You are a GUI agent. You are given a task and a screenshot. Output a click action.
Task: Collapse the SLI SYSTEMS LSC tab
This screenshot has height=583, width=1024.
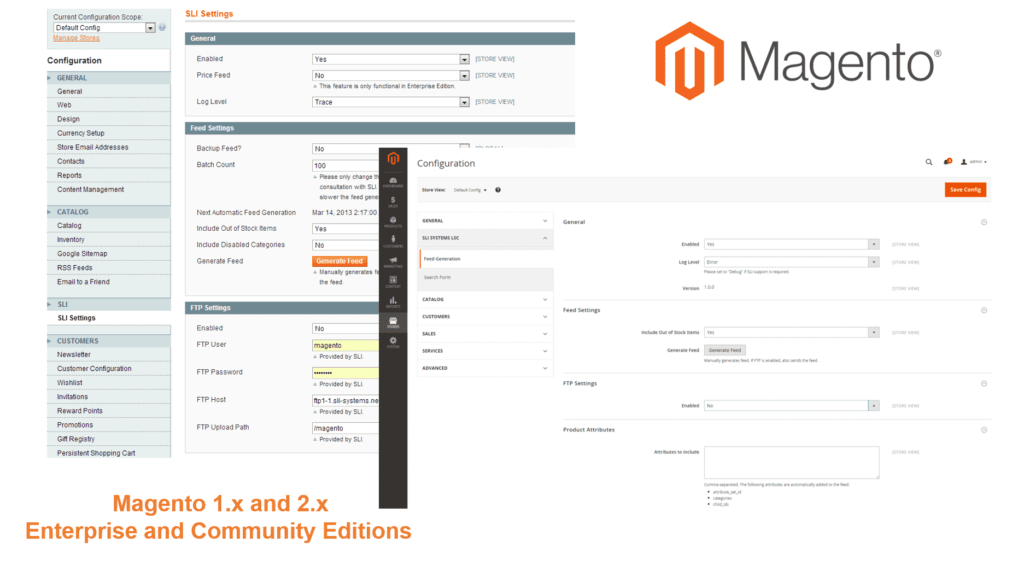pos(485,238)
